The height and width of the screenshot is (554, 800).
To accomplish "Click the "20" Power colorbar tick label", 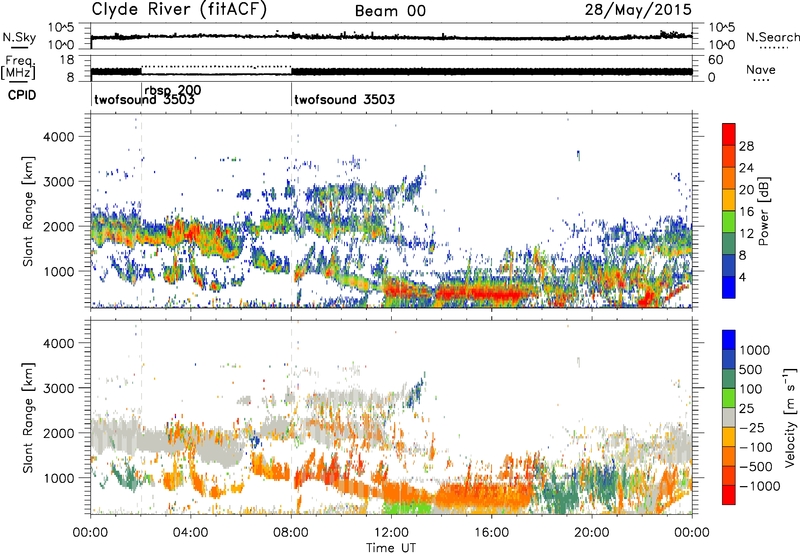I will click(746, 190).
